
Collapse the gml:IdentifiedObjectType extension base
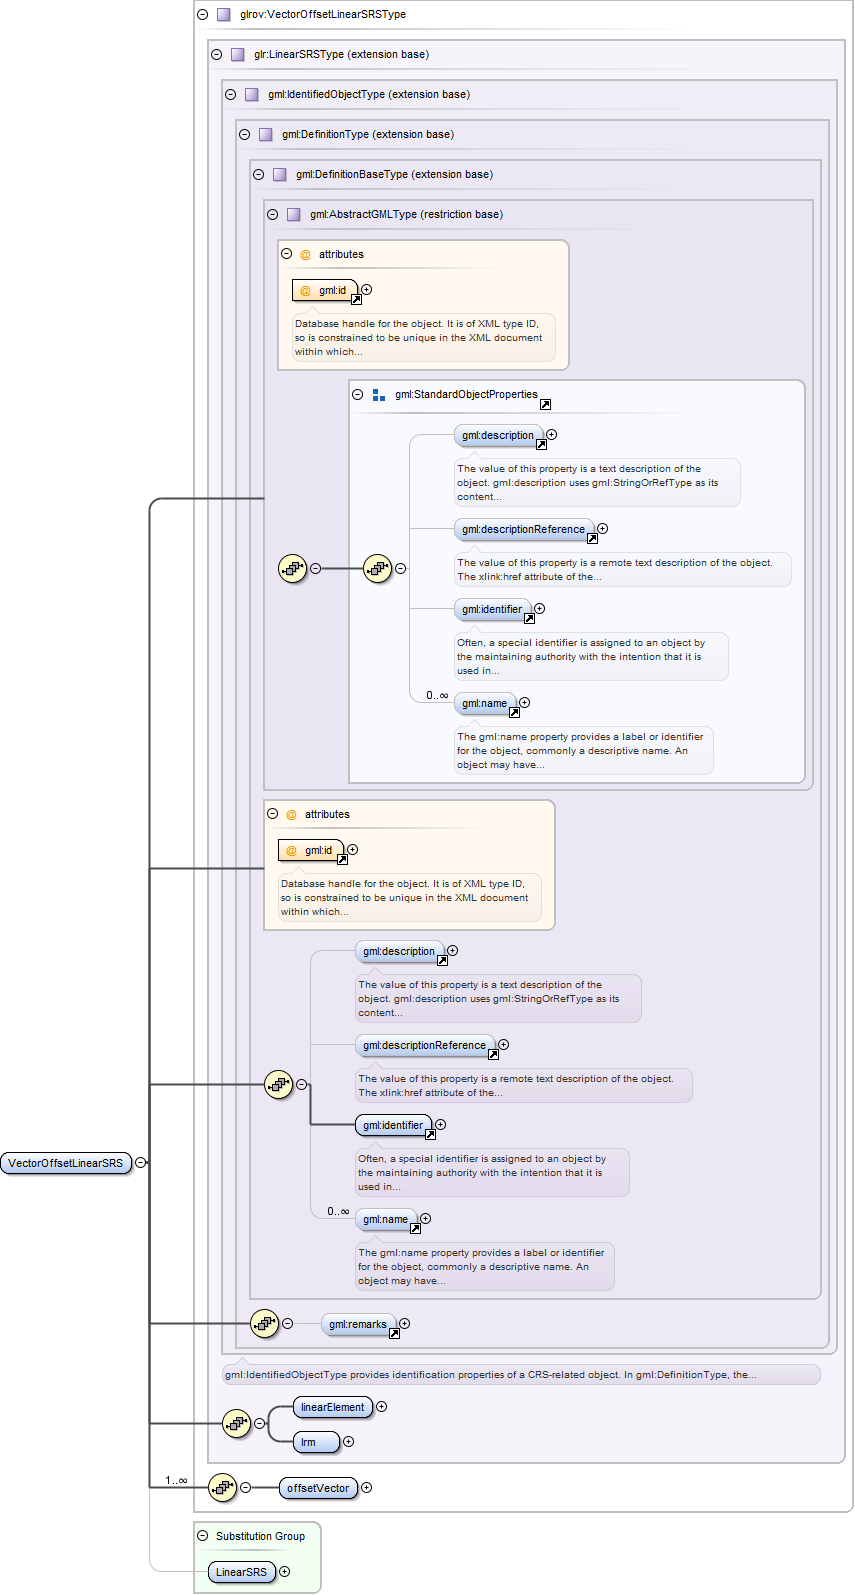click(231, 95)
